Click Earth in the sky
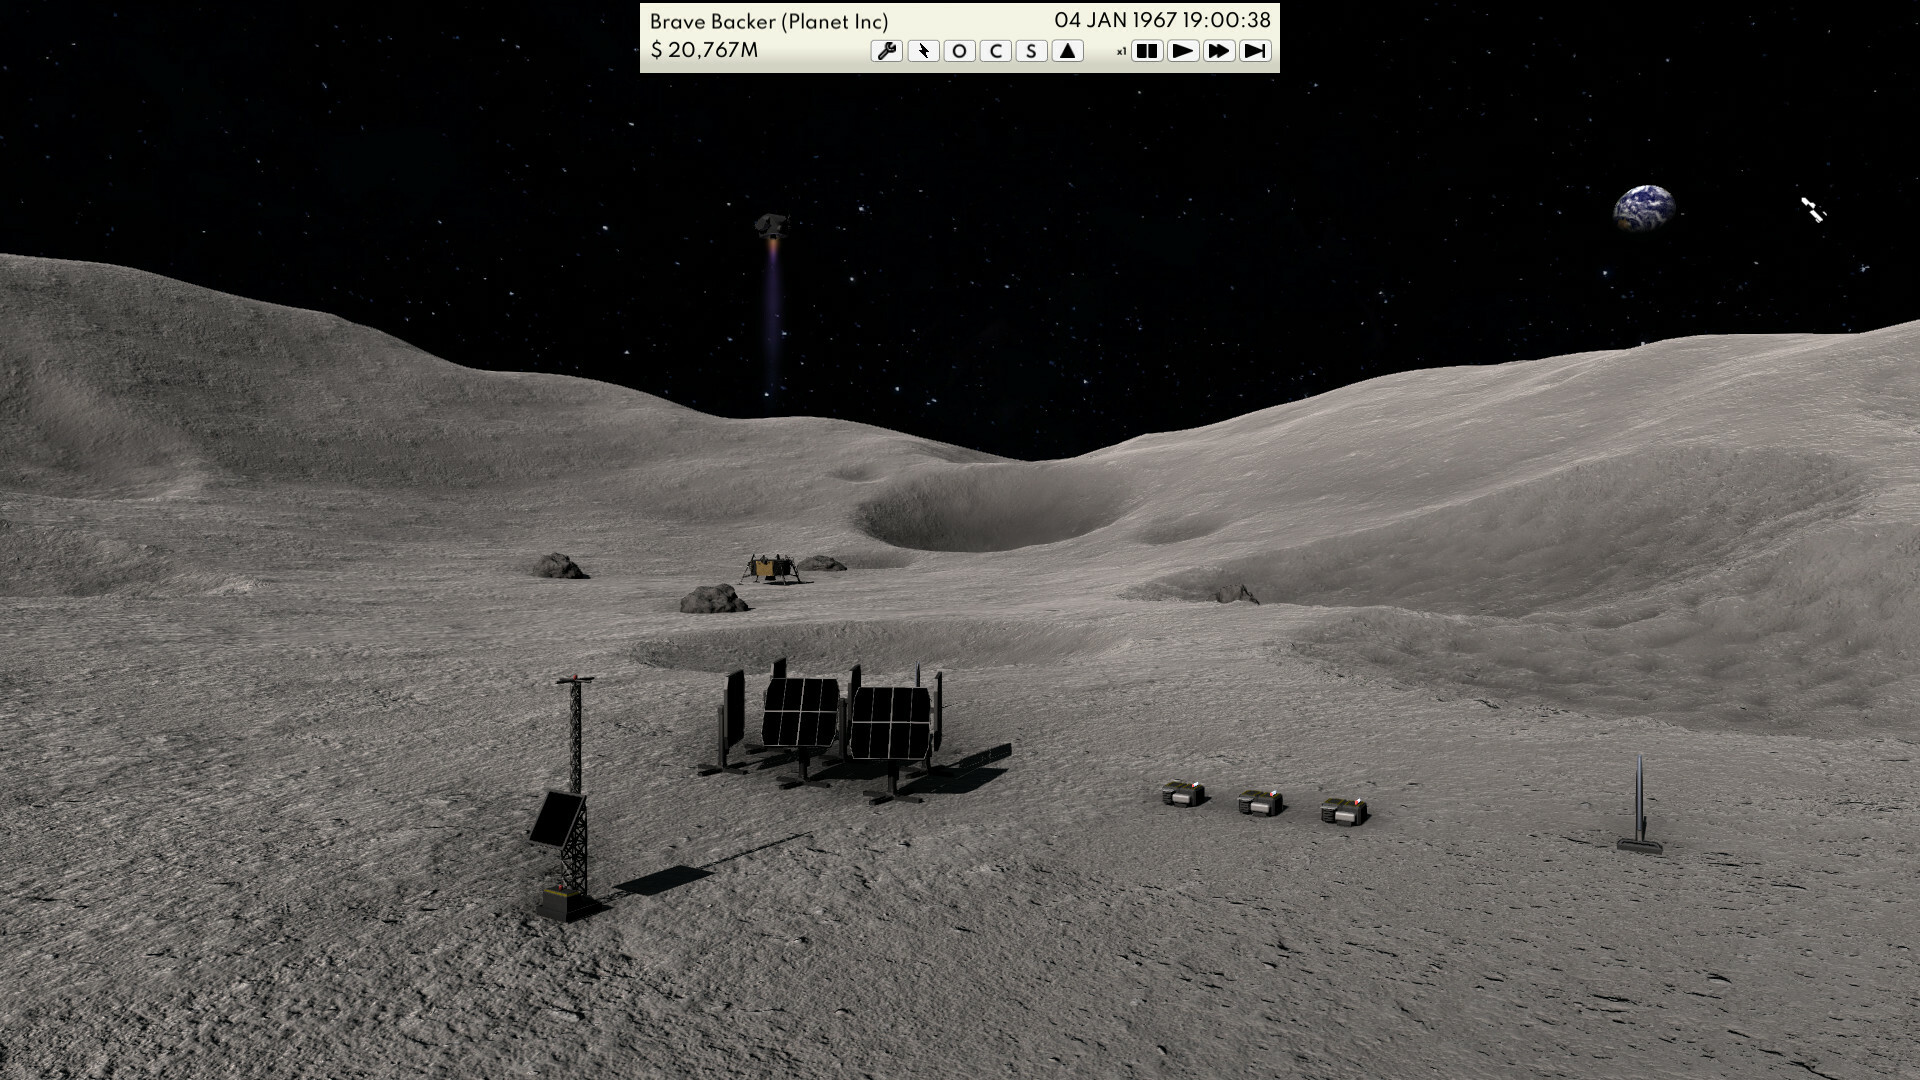The height and width of the screenshot is (1080, 1920). [1643, 207]
